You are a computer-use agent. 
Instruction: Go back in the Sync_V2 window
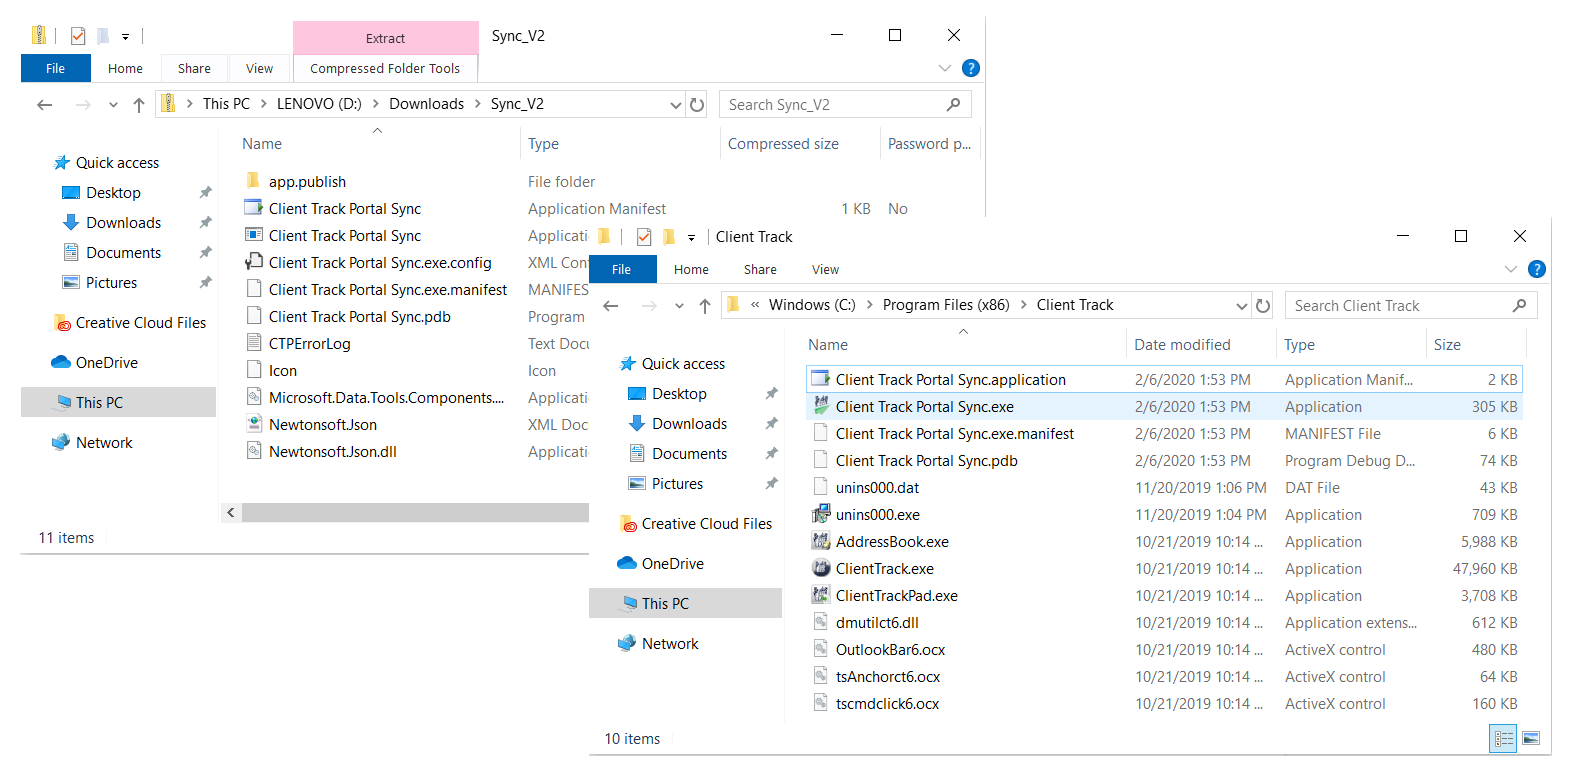(x=44, y=104)
